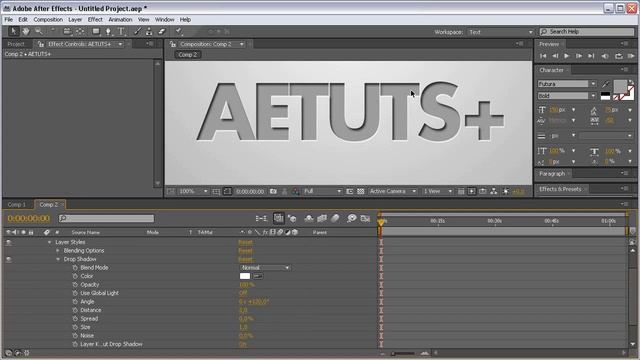Click the eyedropper in Character panel
The width and height of the screenshot is (640, 360).
pyautogui.click(x=606, y=84)
